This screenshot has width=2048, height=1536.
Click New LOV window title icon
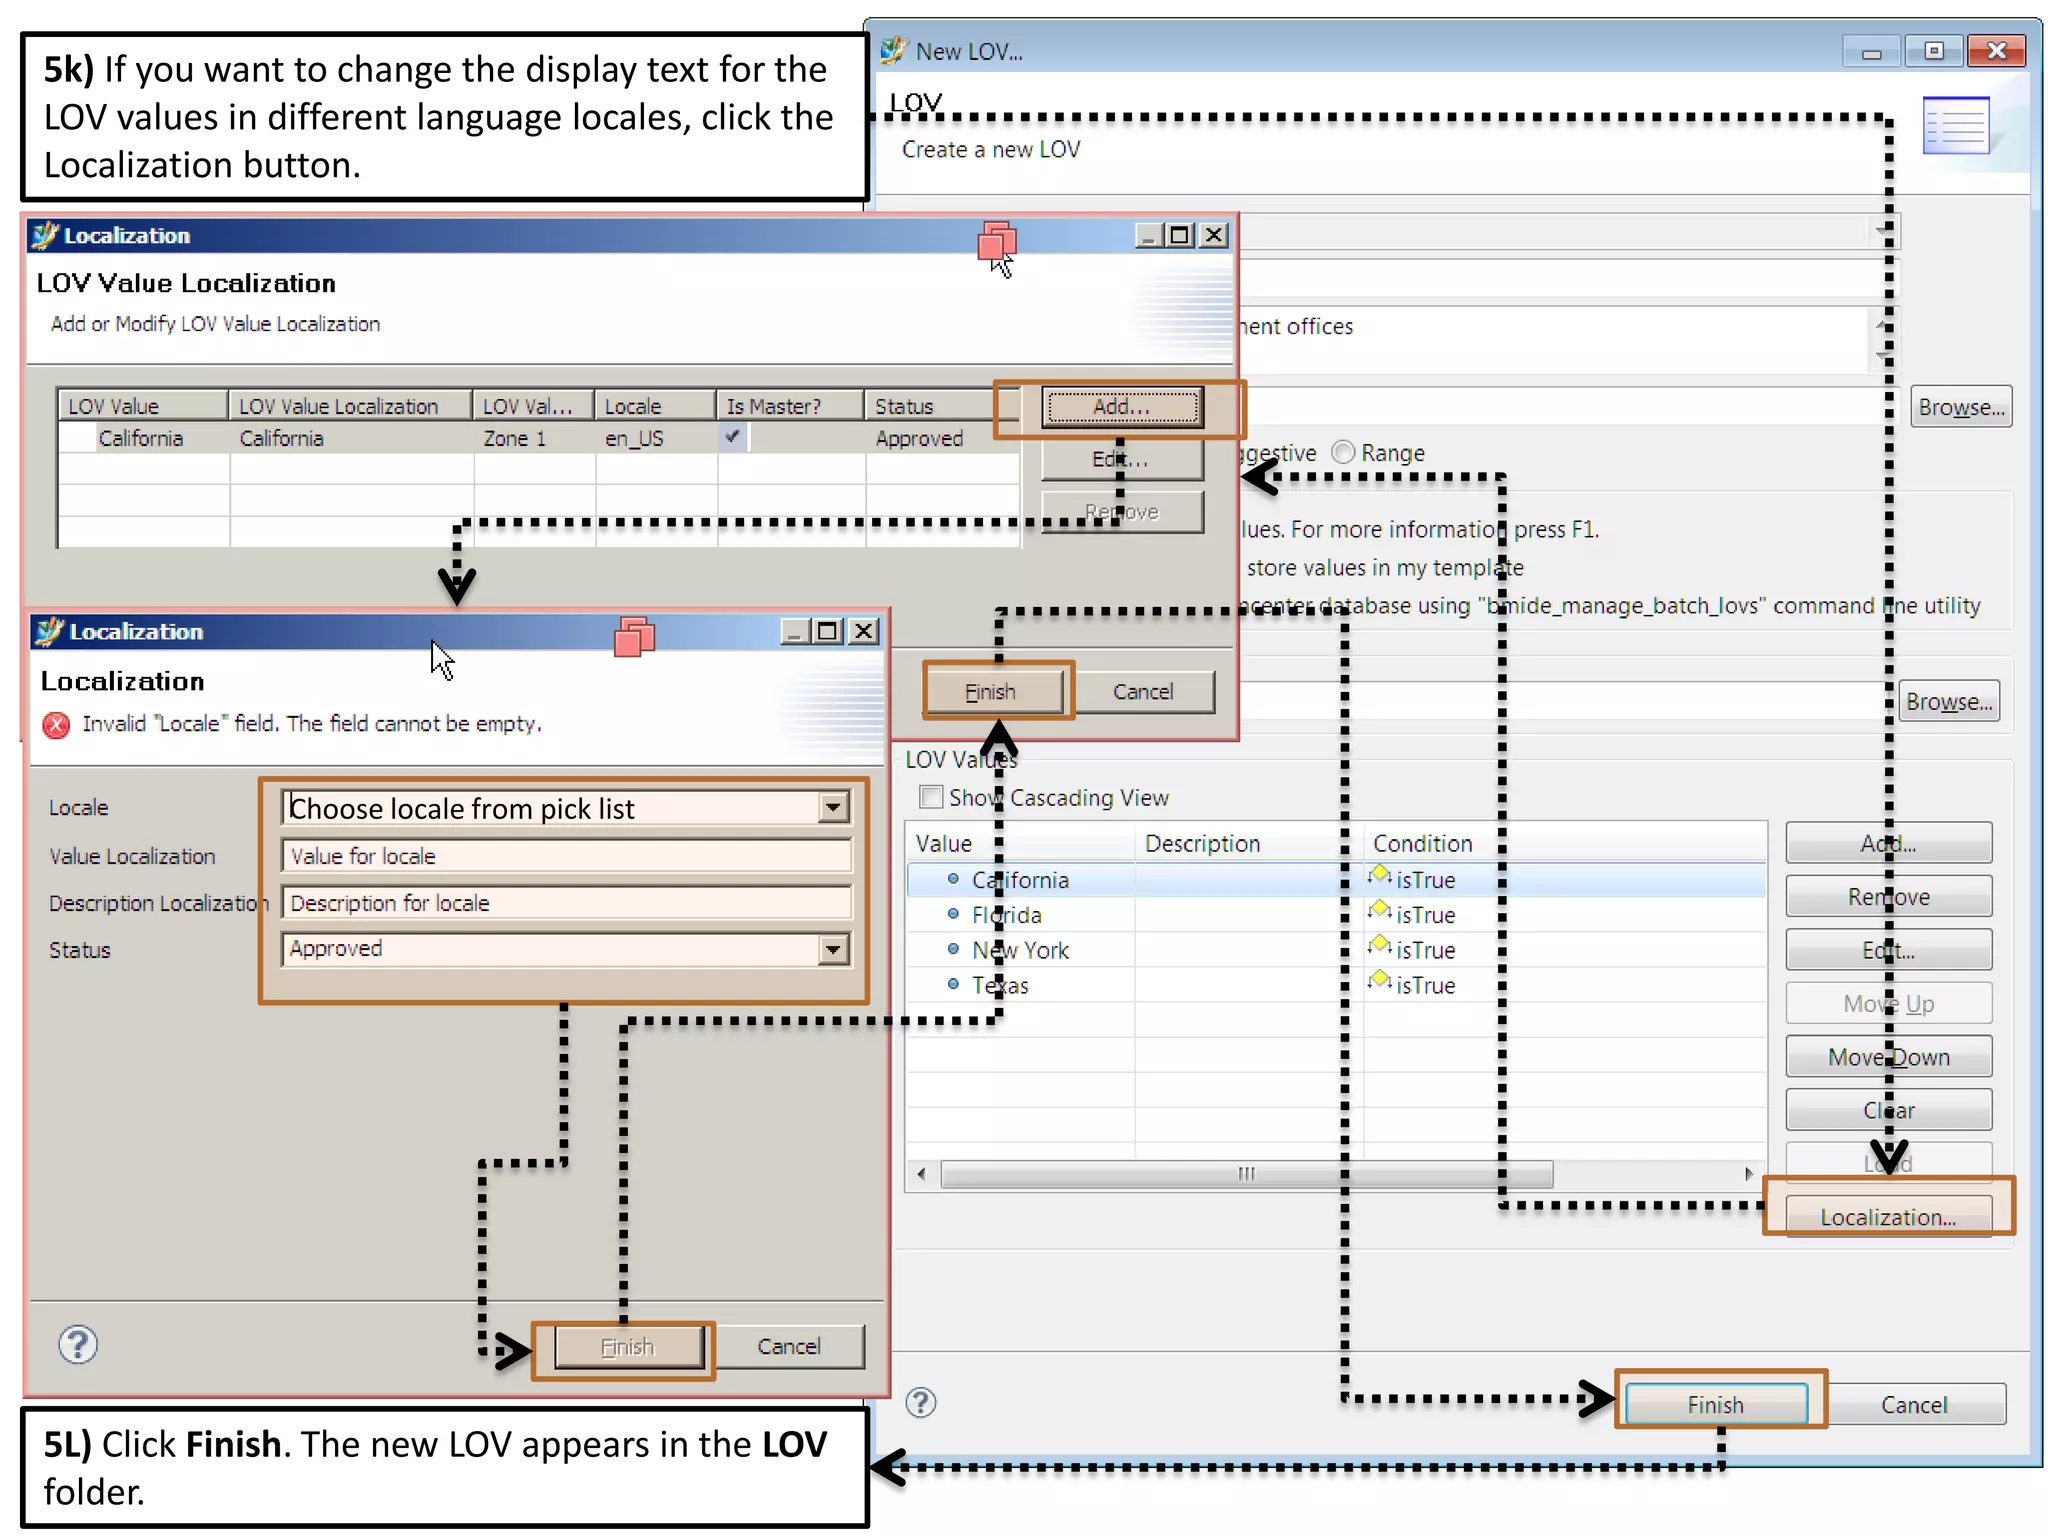[892, 50]
